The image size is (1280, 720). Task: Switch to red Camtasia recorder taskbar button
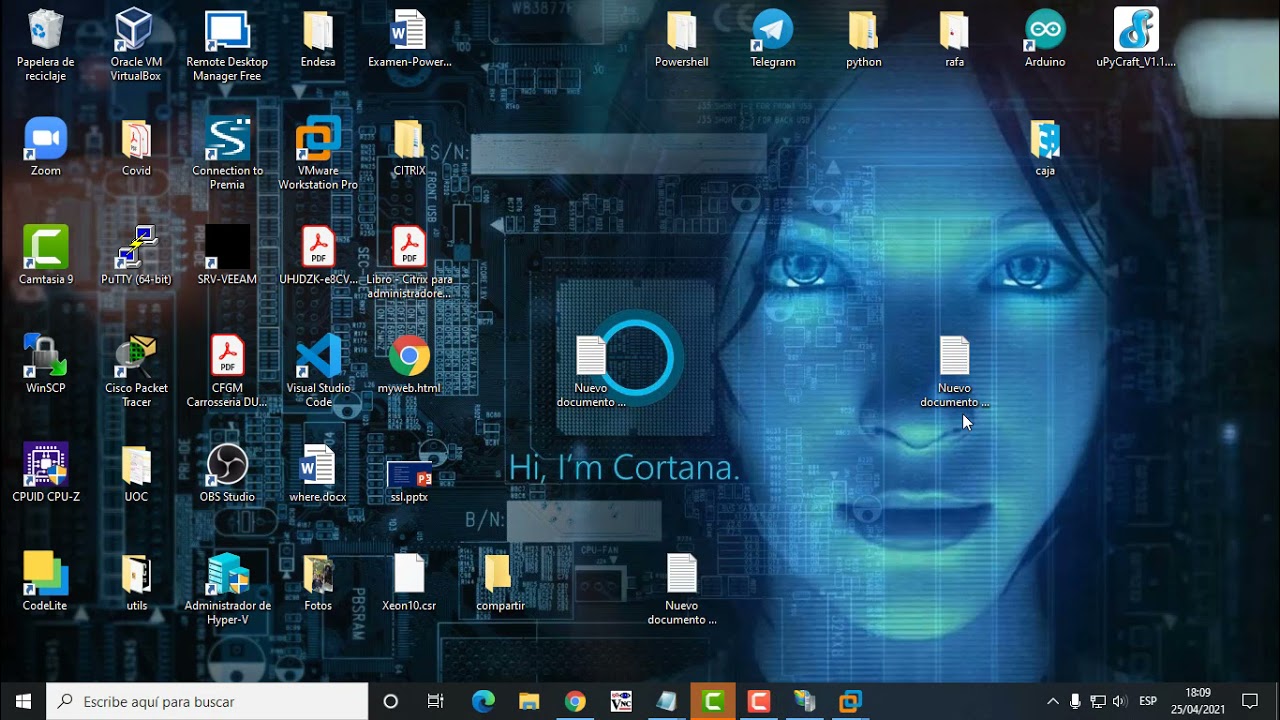tap(759, 701)
